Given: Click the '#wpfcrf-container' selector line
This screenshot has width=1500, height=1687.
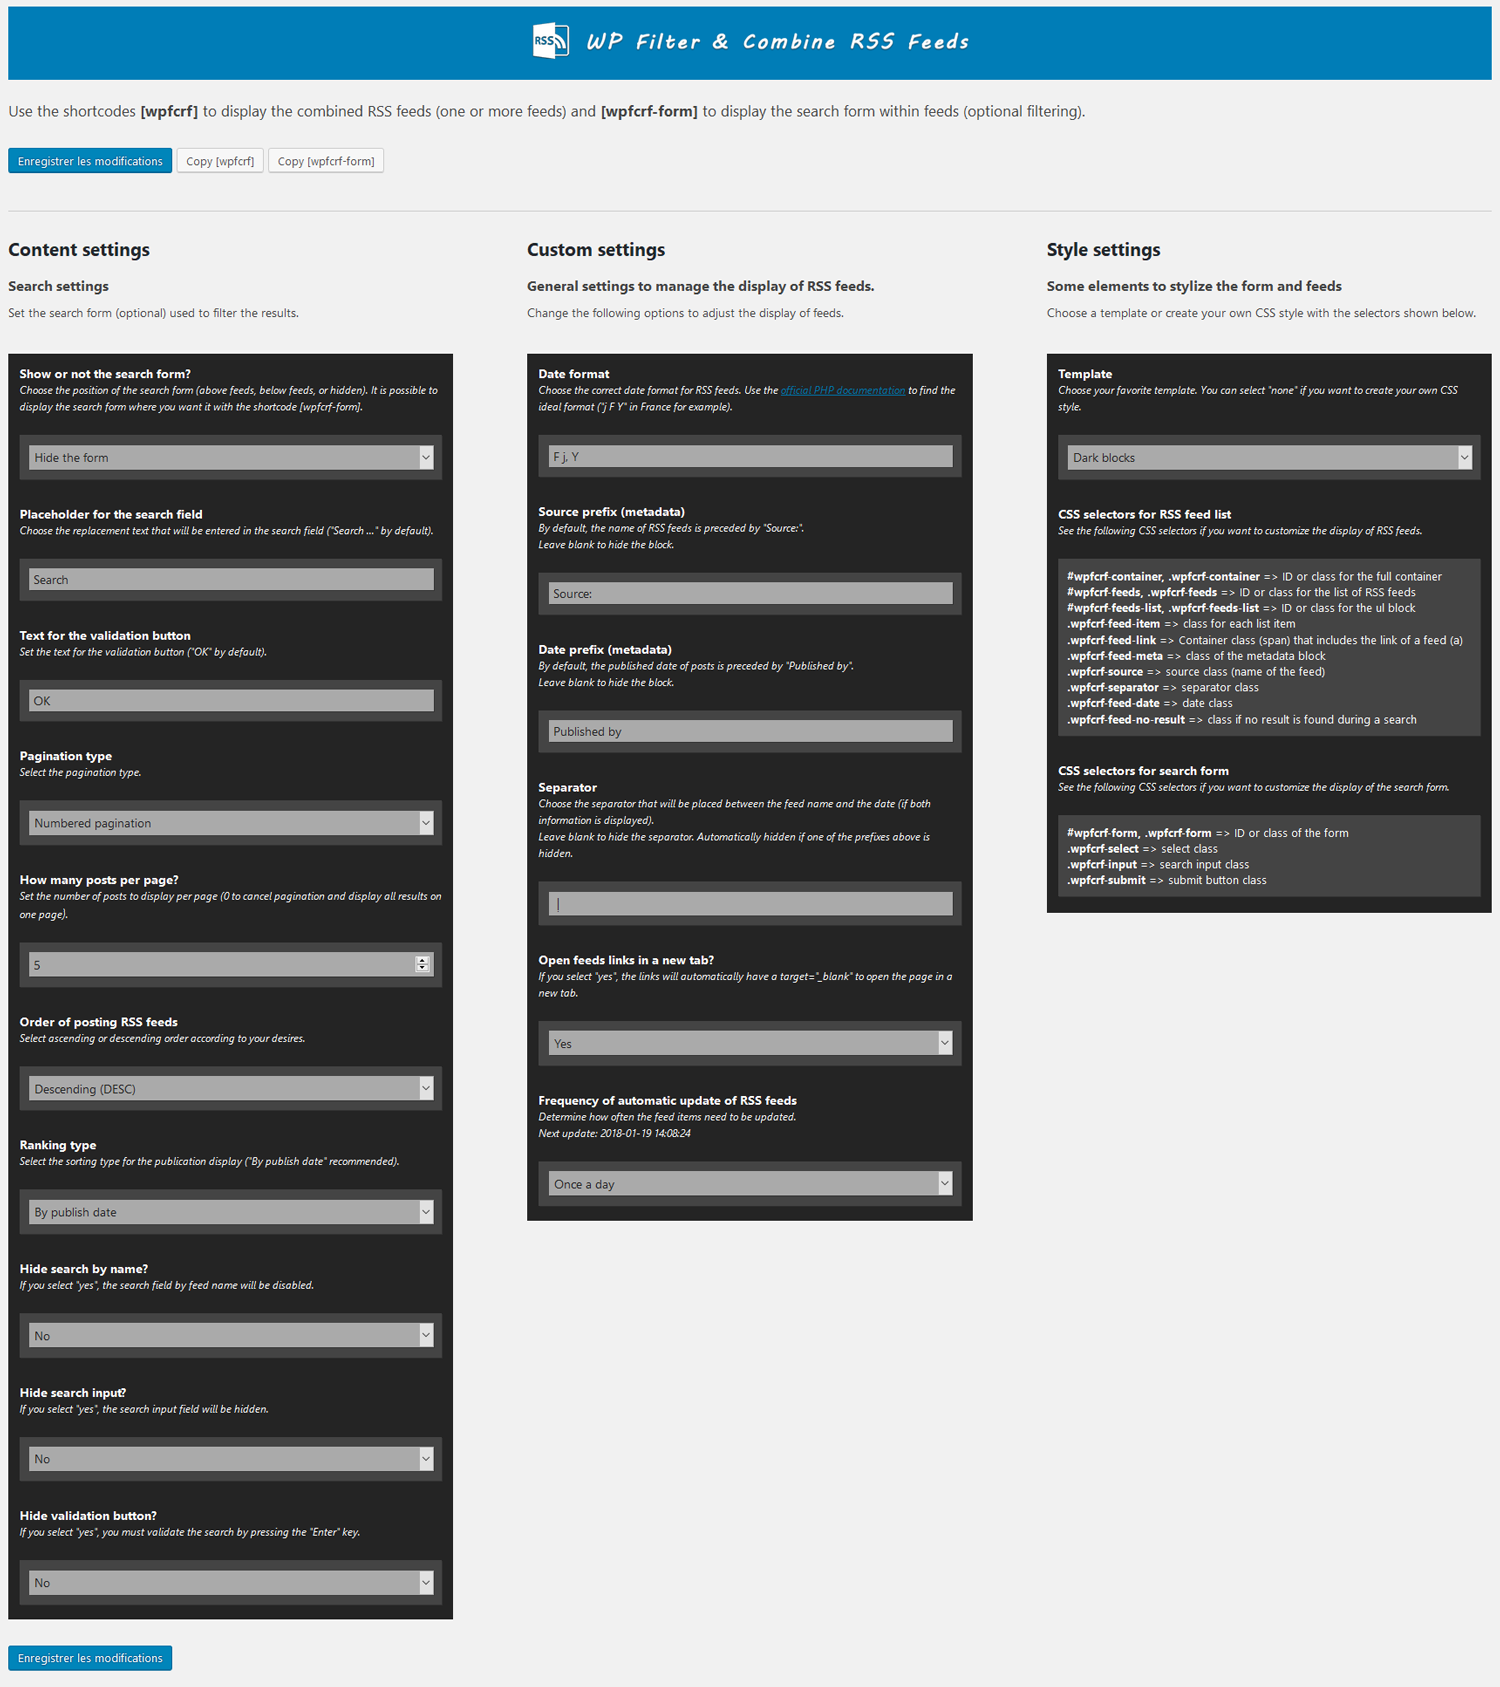Looking at the screenshot, I should pos(1255,577).
